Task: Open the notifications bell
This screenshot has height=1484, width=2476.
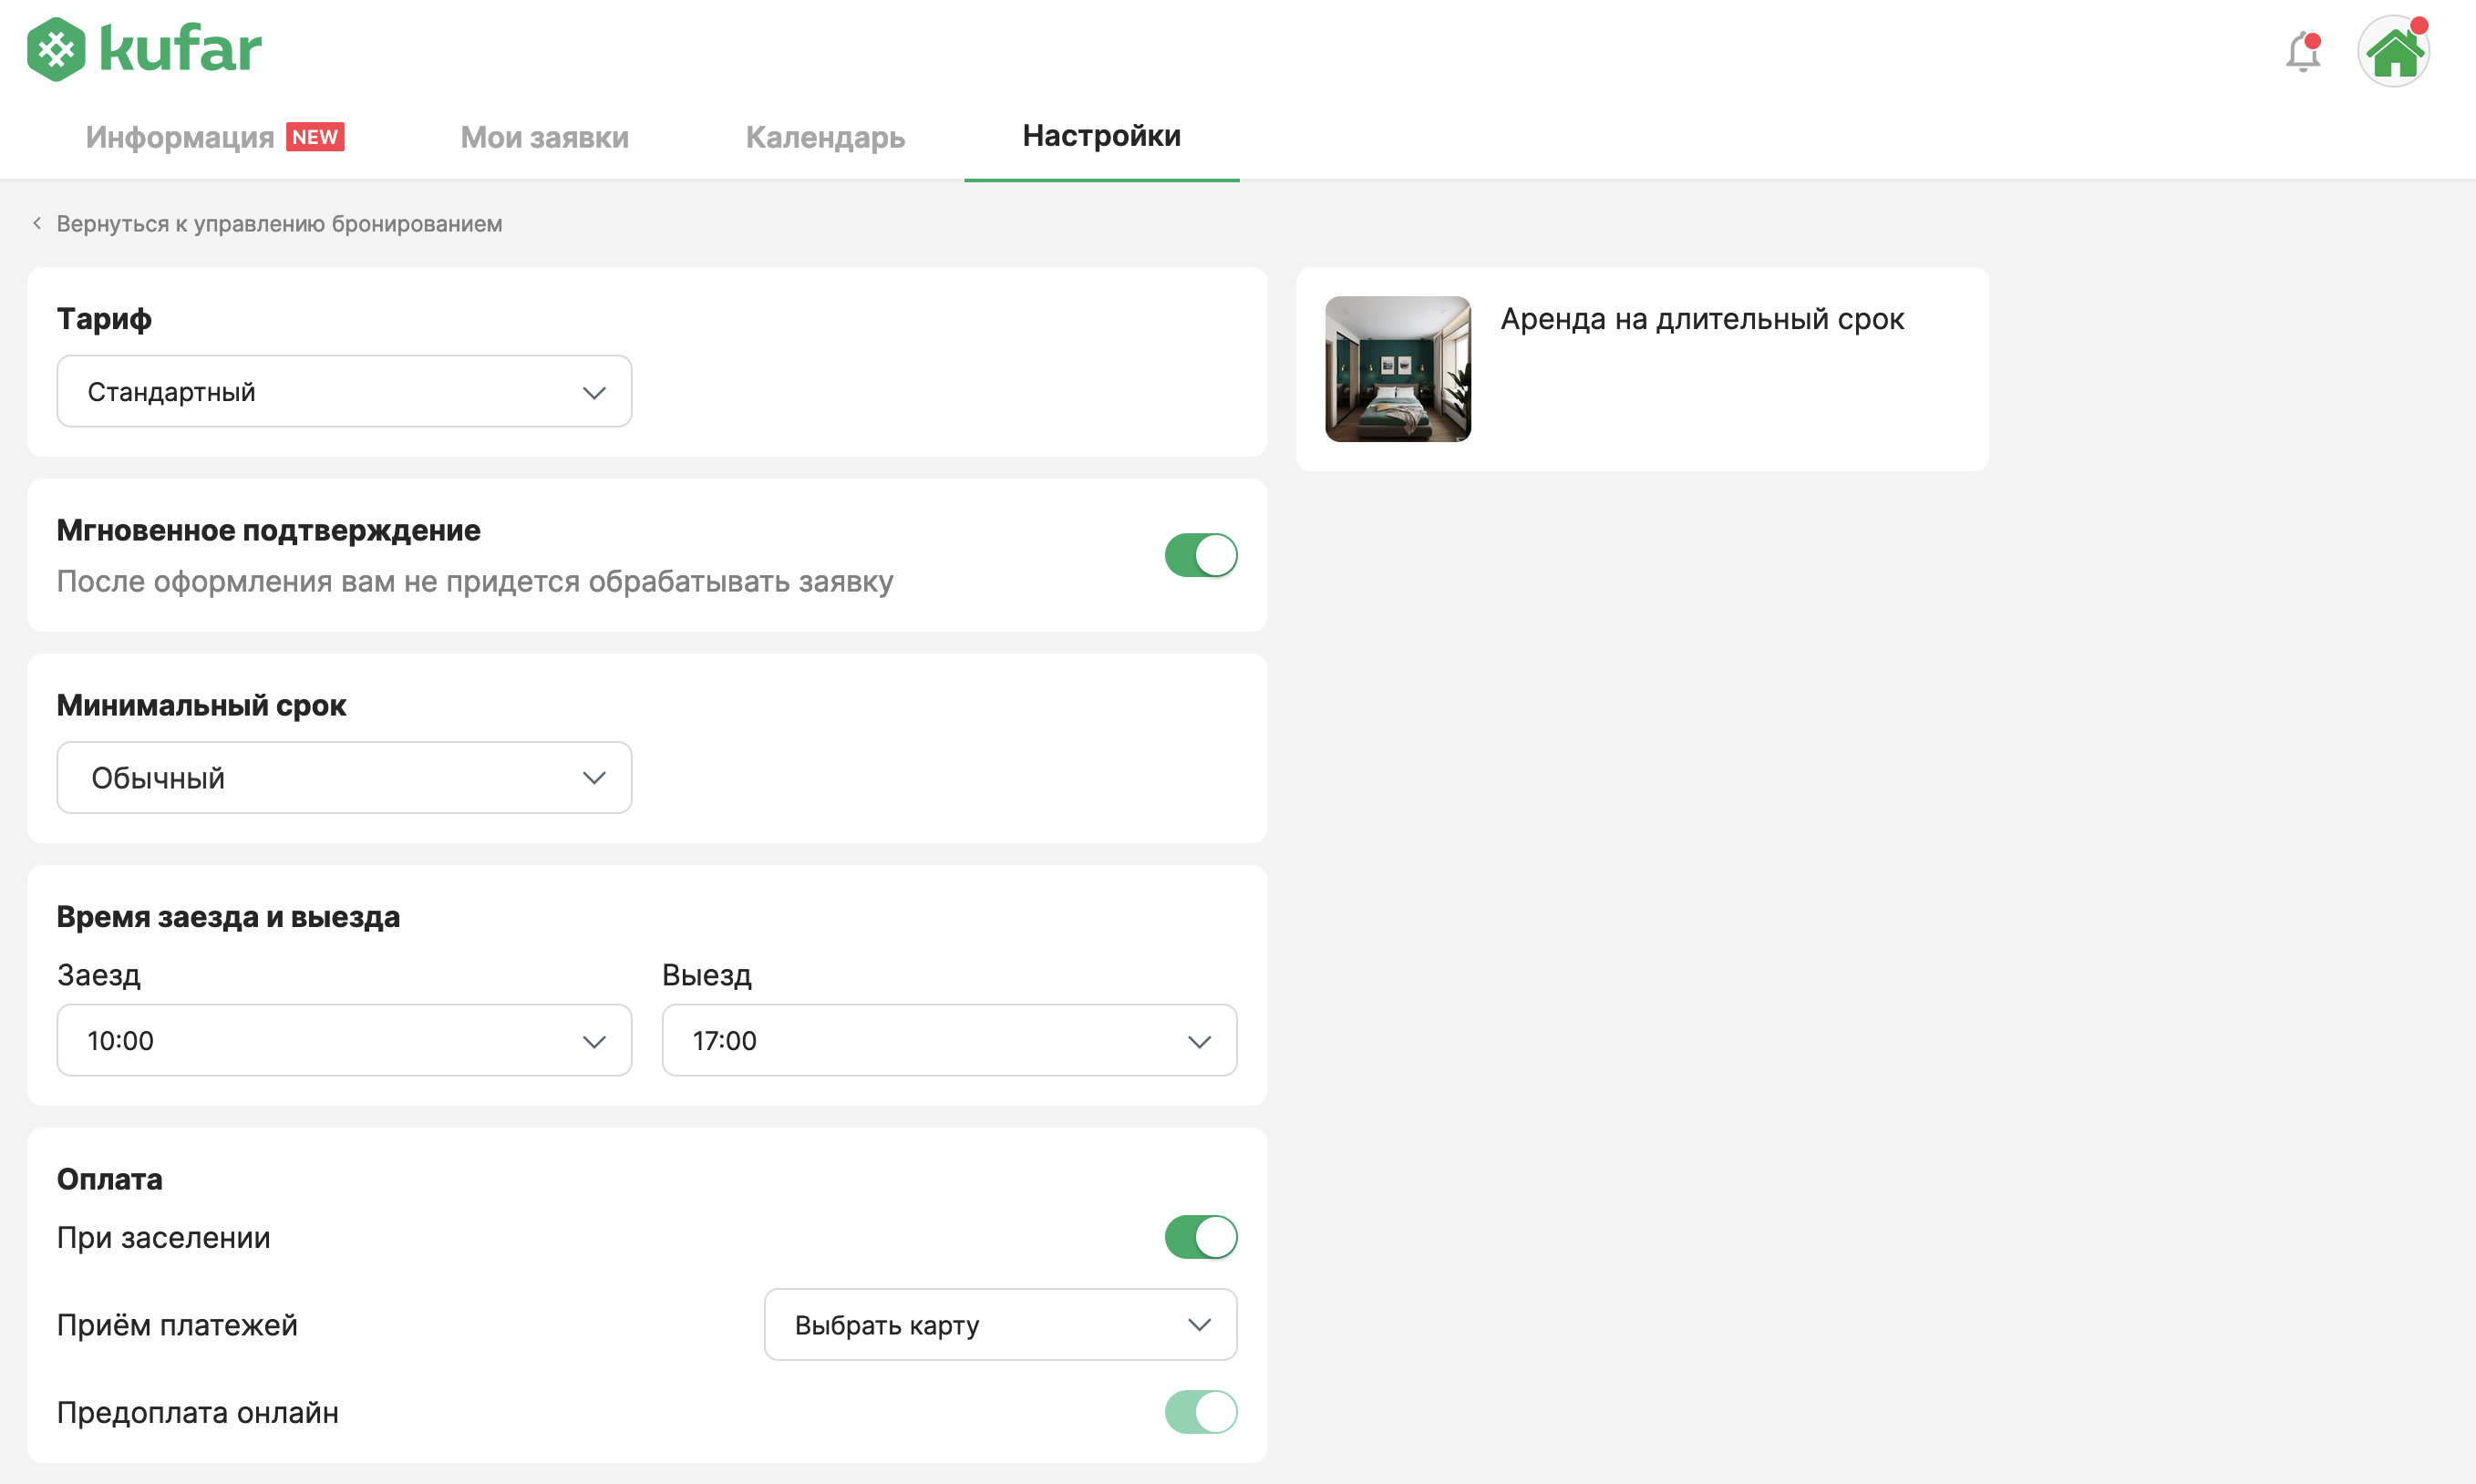Action: coord(2303,51)
